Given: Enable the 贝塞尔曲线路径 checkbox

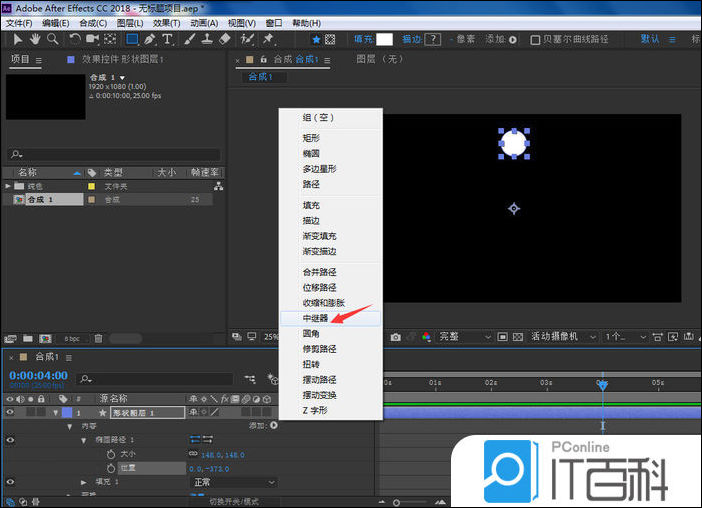Looking at the screenshot, I should click(x=536, y=40).
